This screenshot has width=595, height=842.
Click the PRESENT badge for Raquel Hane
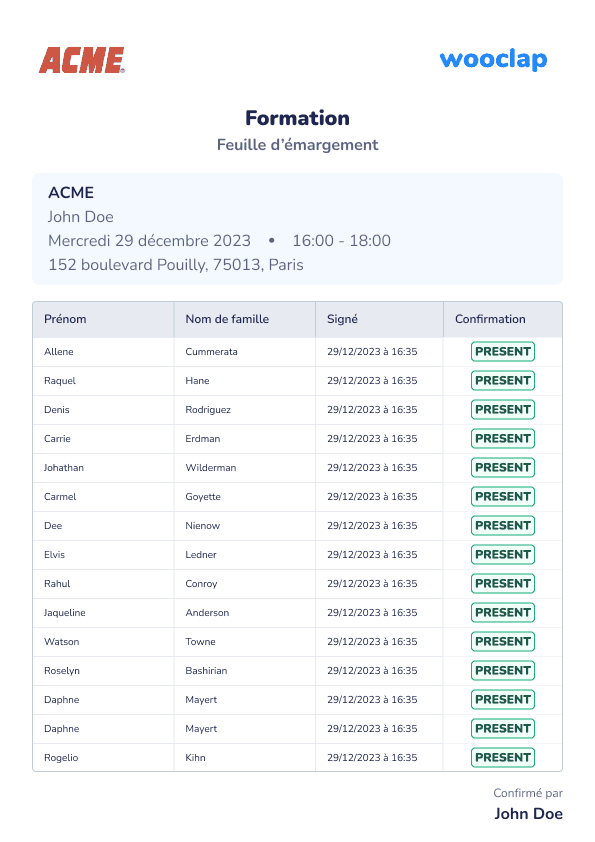coord(503,381)
